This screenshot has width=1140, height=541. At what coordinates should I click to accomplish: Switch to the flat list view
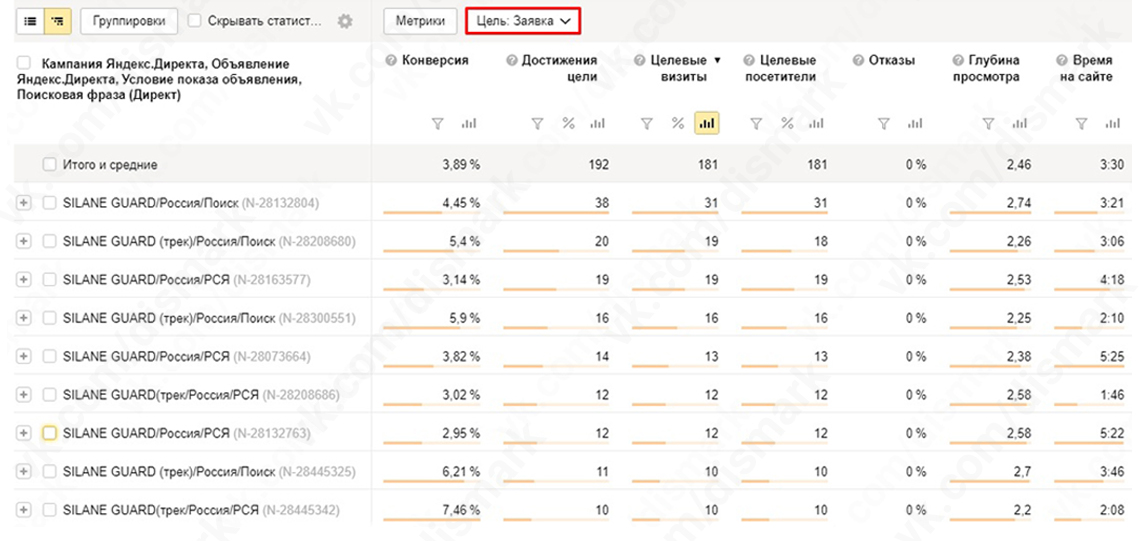click(30, 21)
